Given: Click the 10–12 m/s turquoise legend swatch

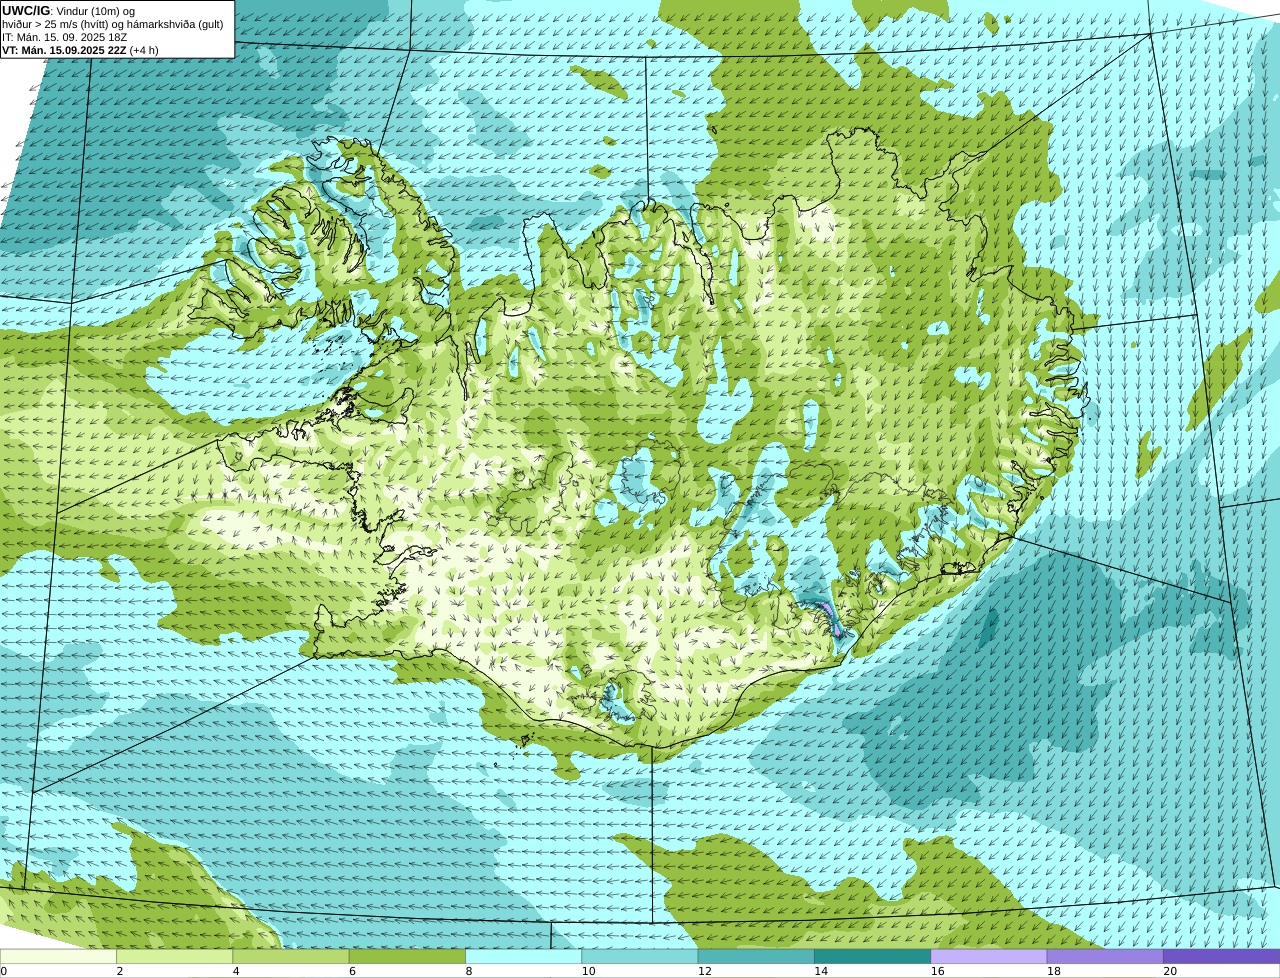Looking at the screenshot, I should coord(640,956).
